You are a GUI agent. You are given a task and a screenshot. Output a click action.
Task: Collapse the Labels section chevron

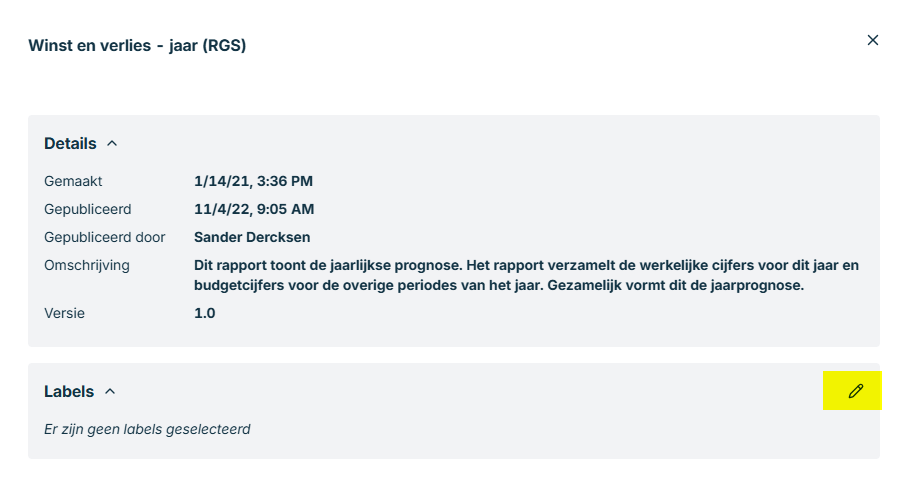[110, 391]
